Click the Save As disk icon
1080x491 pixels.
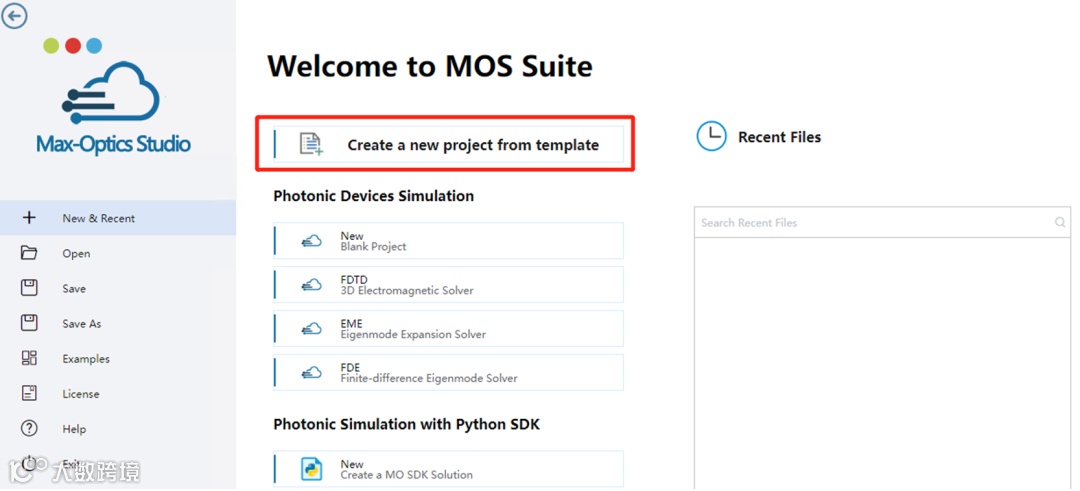(29, 323)
